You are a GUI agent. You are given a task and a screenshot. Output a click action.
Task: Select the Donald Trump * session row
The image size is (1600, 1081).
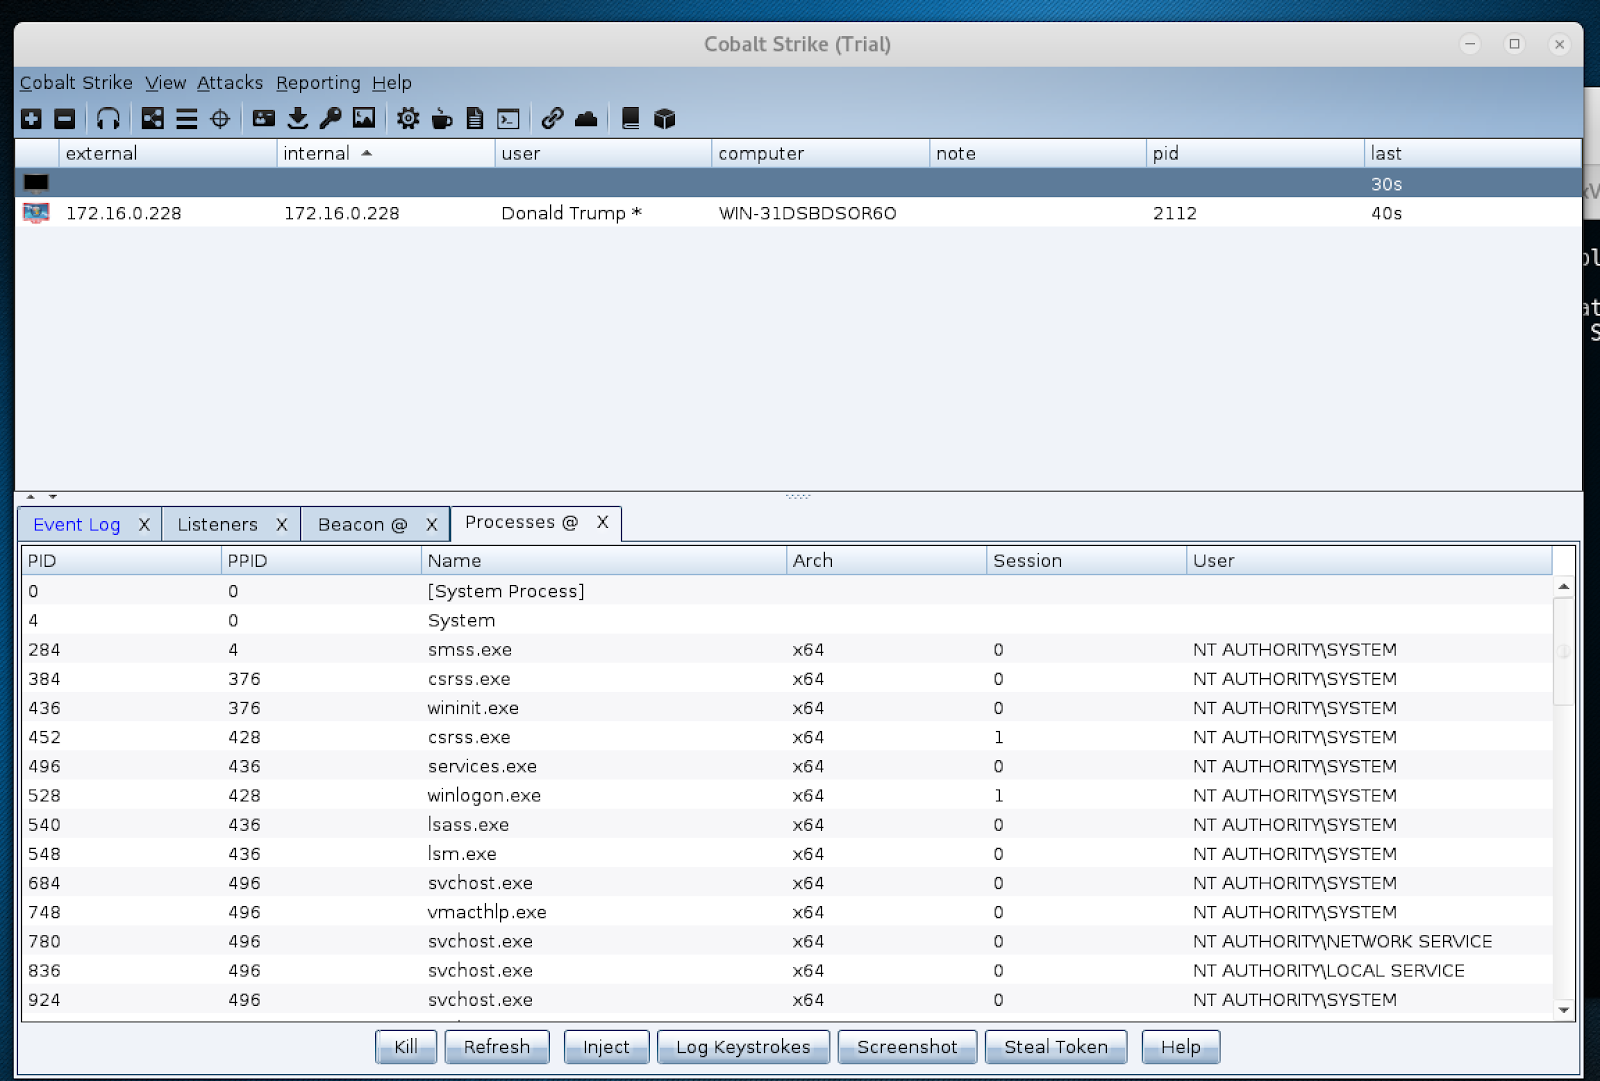(798, 213)
